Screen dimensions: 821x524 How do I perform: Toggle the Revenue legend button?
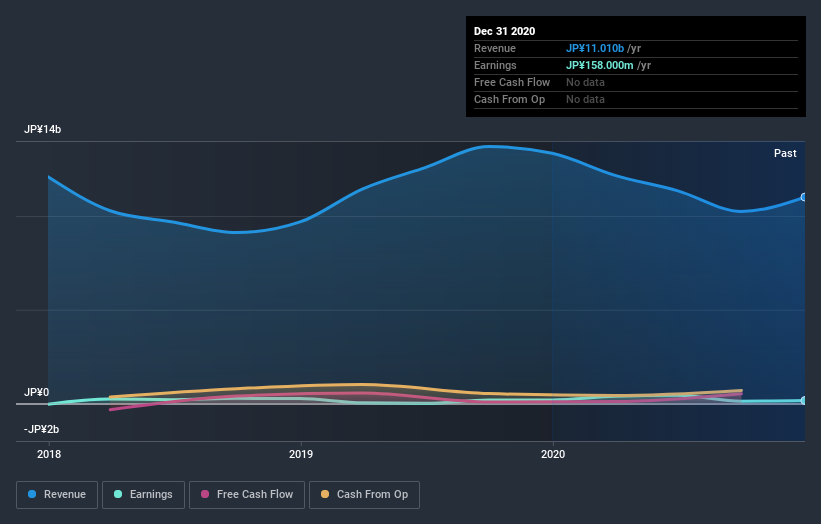57,495
